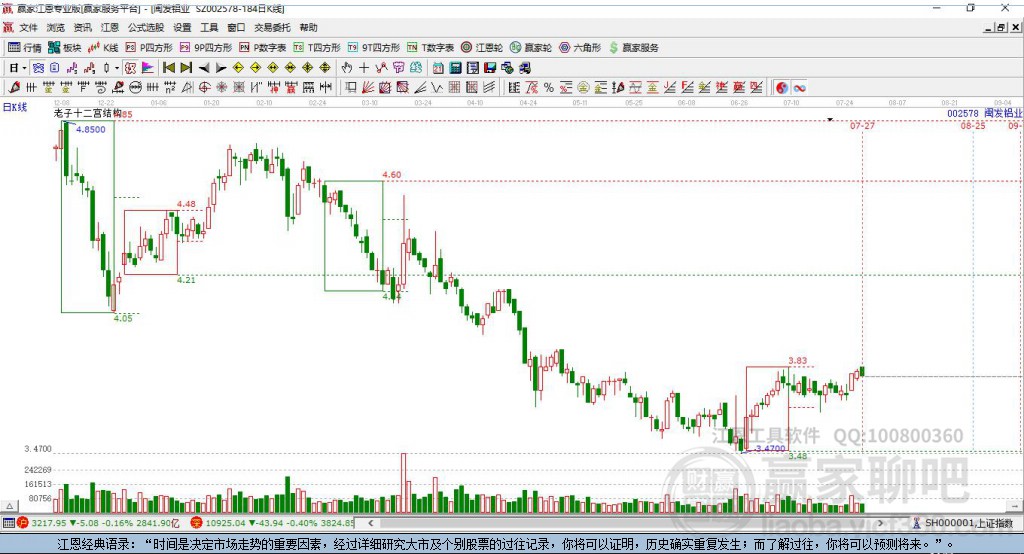Click the 08-25 date marker

(x=972, y=125)
